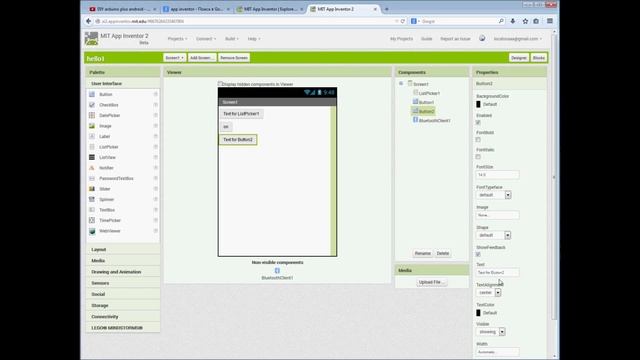This screenshot has height=360, width=640.
Task: Click the BluetoothClient1 non-visible component icon
Action: click(x=277, y=271)
